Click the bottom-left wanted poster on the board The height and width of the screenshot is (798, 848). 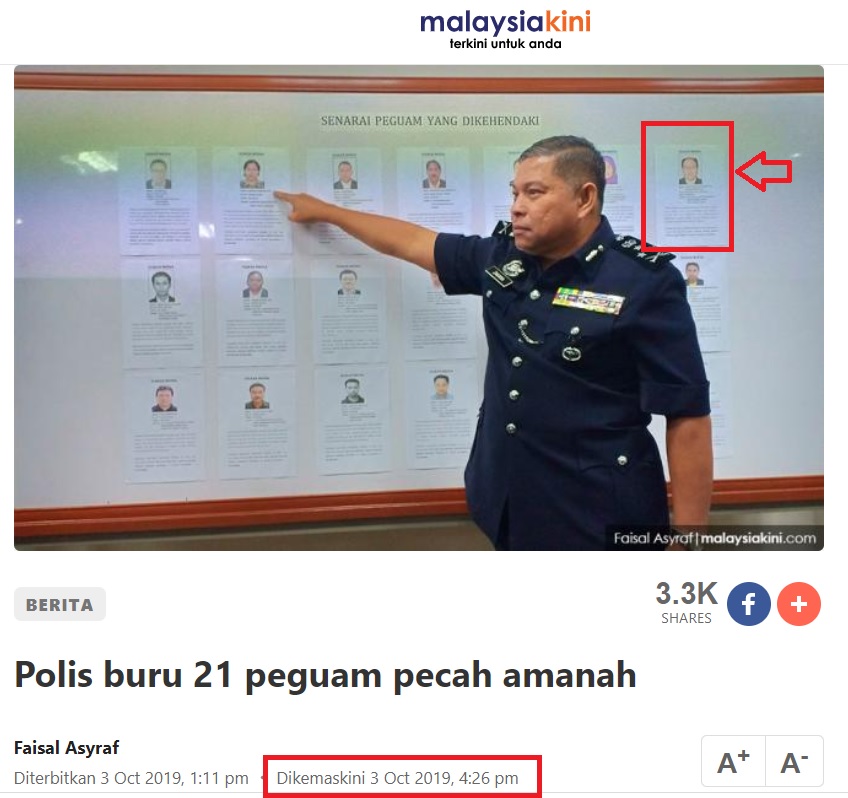pyautogui.click(x=164, y=426)
